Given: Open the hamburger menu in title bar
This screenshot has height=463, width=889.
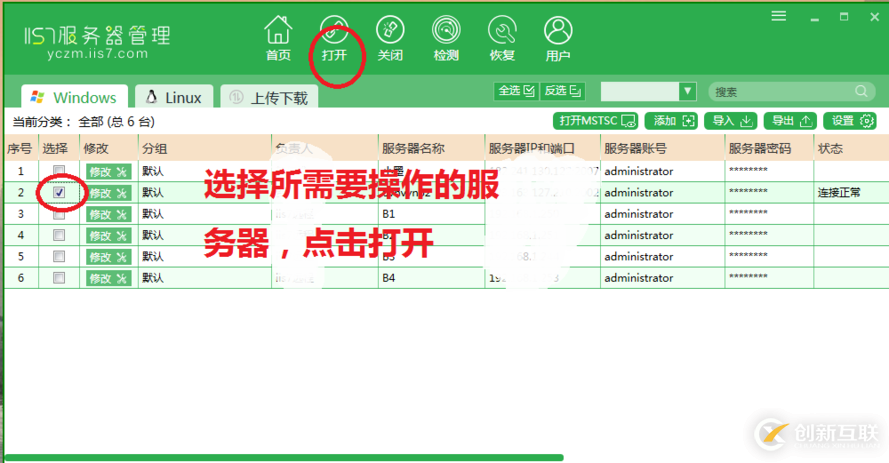Looking at the screenshot, I should pyautogui.click(x=778, y=16).
